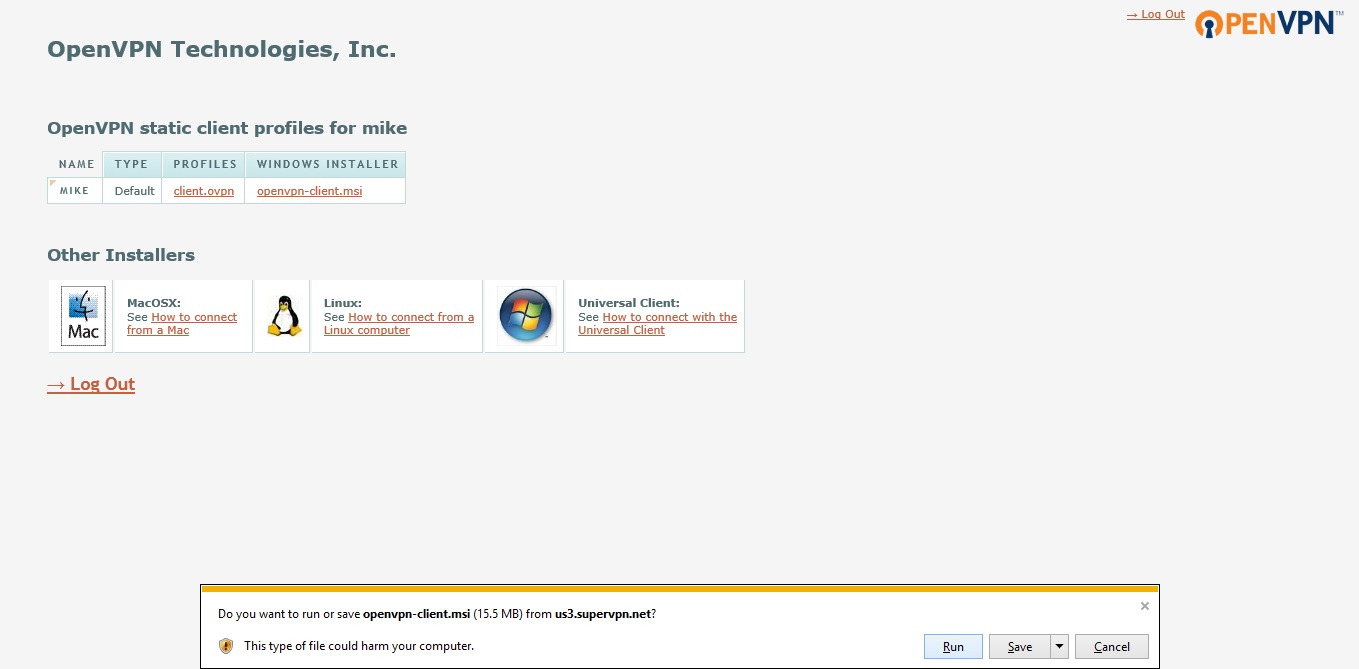This screenshot has width=1359, height=669.
Task: Click the Linux: label
Action: [343, 303]
